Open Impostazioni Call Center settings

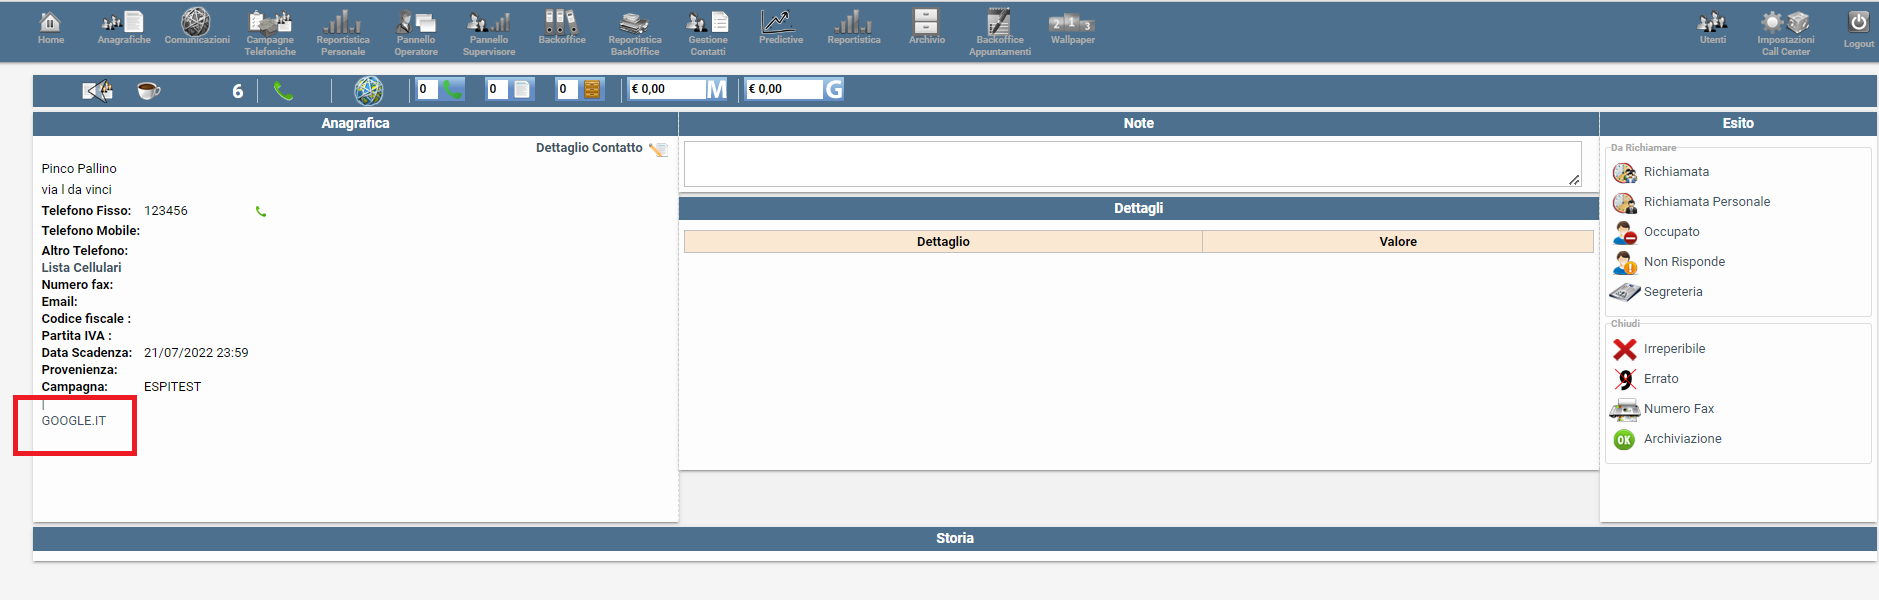click(x=1785, y=32)
